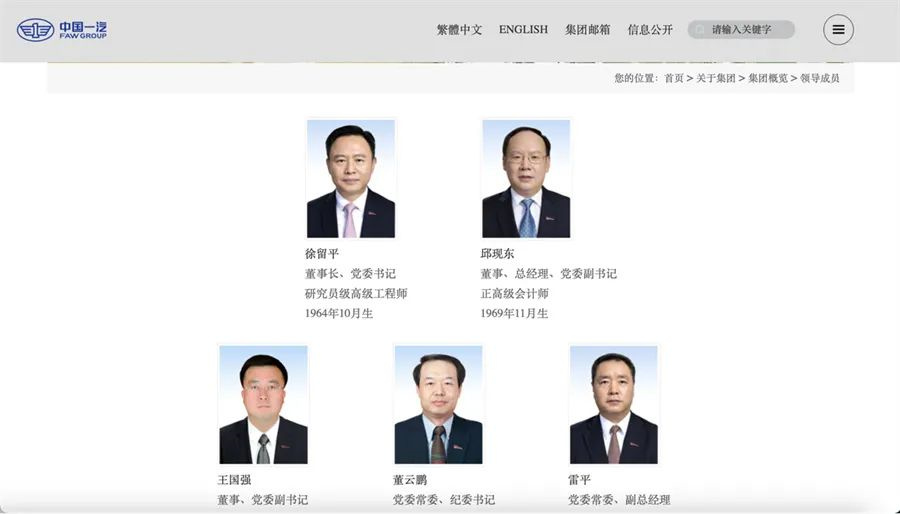Viewport: 900px width, 514px height.
Task: Select the name 董云鹏
Action: tap(410, 480)
